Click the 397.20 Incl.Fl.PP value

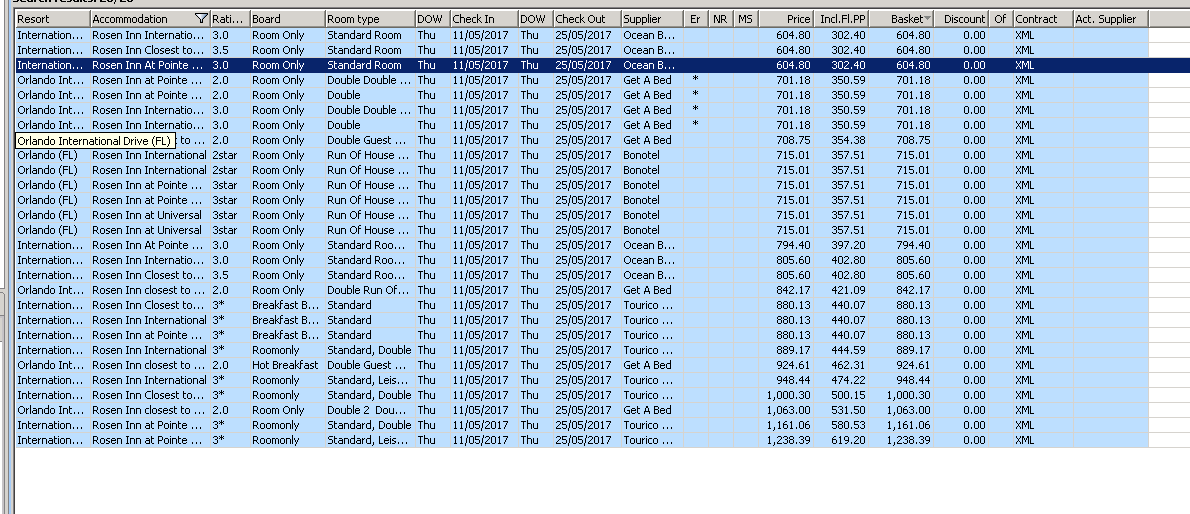click(x=848, y=245)
